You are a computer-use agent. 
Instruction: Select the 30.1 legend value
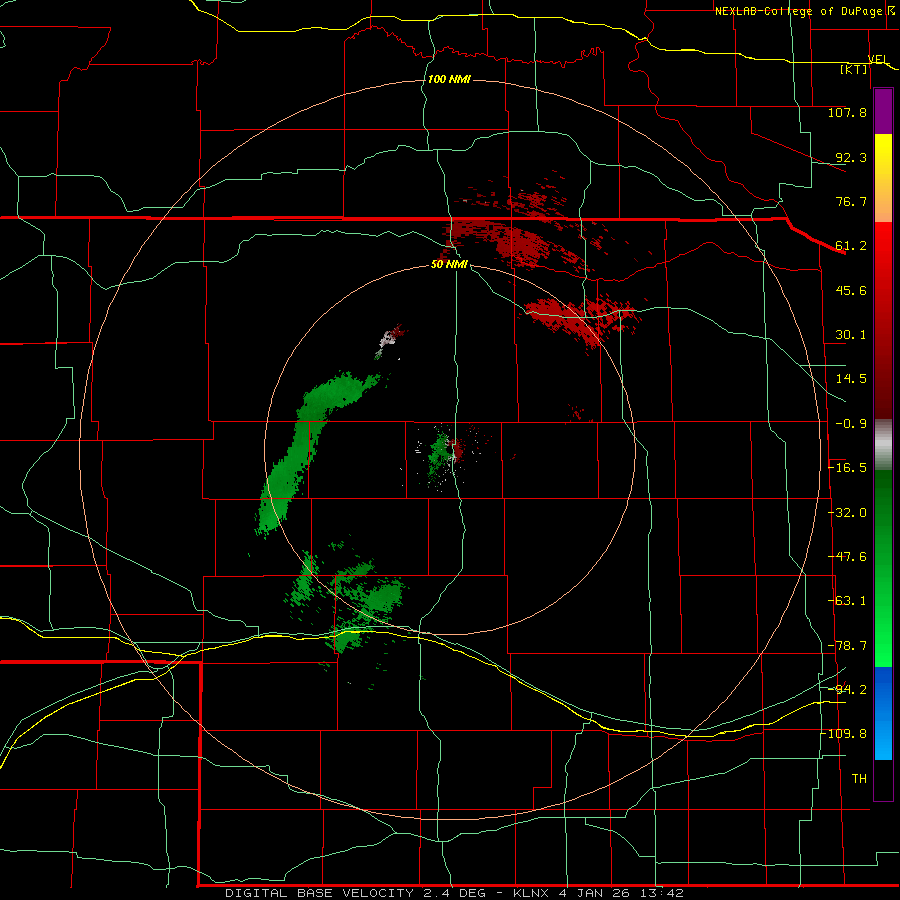[851, 335]
